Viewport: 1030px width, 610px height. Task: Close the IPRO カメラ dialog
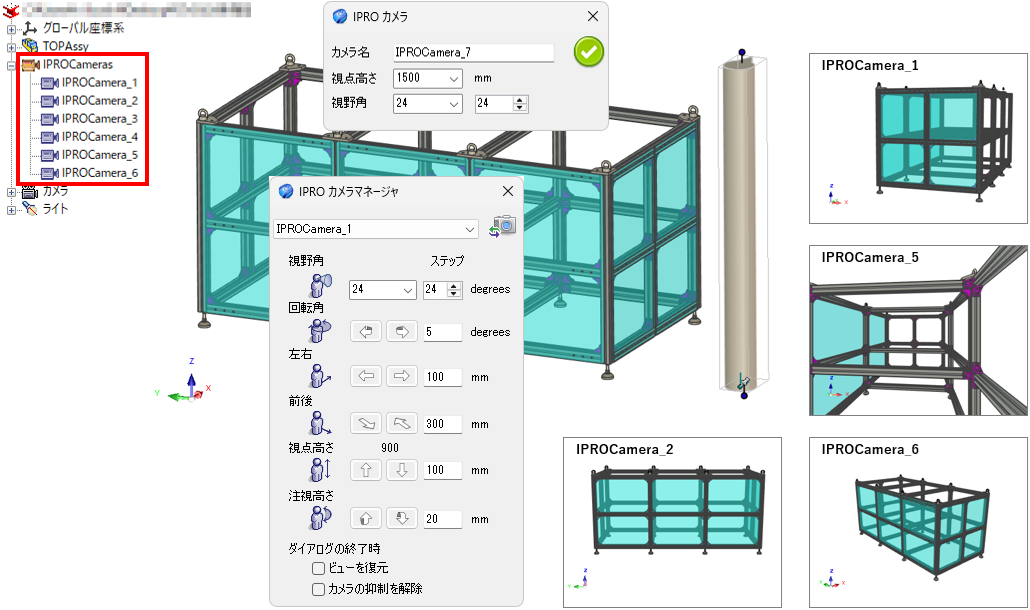593,16
